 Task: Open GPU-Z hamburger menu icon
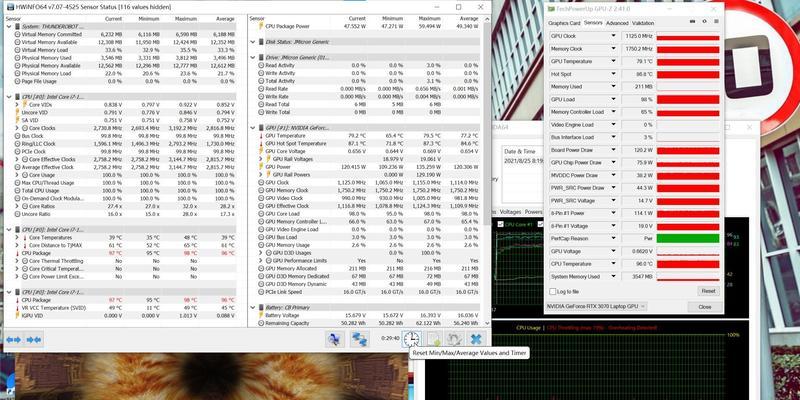pyautogui.click(x=716, y=21)
